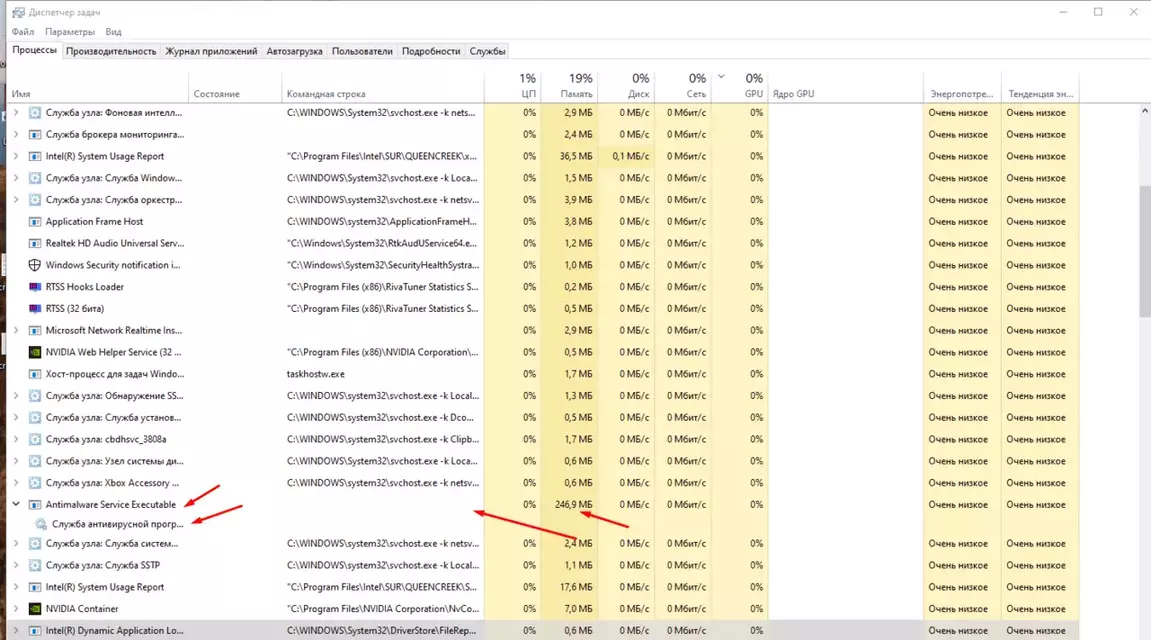Switch to the Автозагрузка tab

(294, 51)
